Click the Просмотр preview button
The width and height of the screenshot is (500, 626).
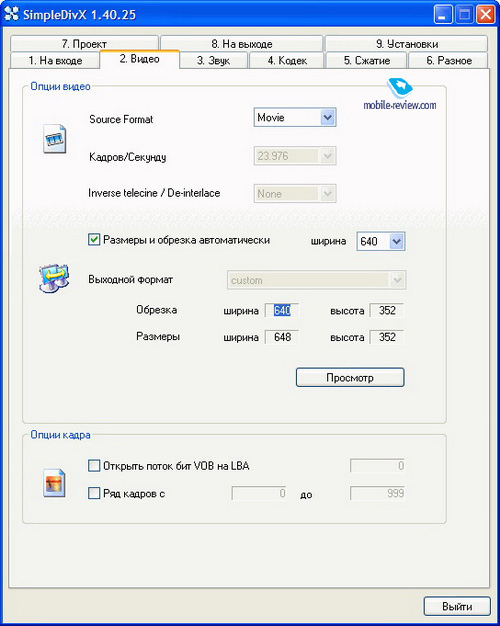pos(350,377)
